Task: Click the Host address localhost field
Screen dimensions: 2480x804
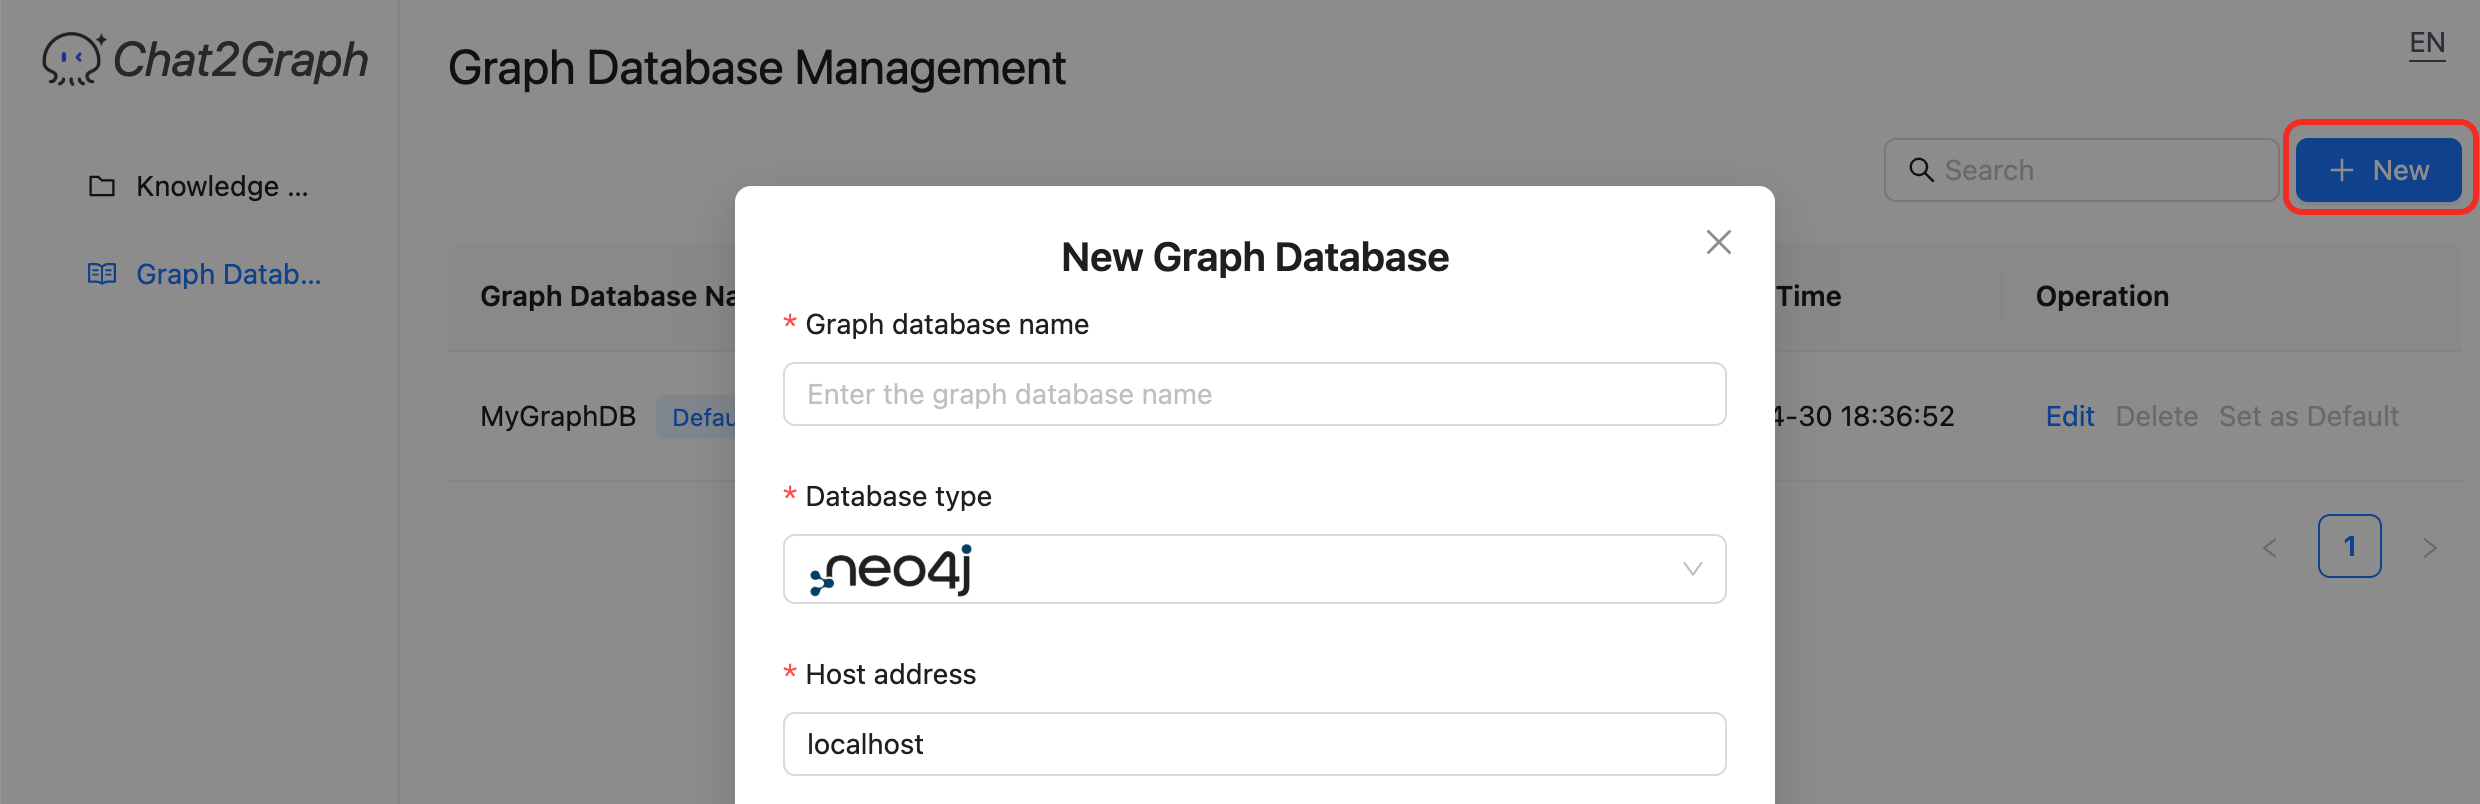Action: tap(1254, 744)
